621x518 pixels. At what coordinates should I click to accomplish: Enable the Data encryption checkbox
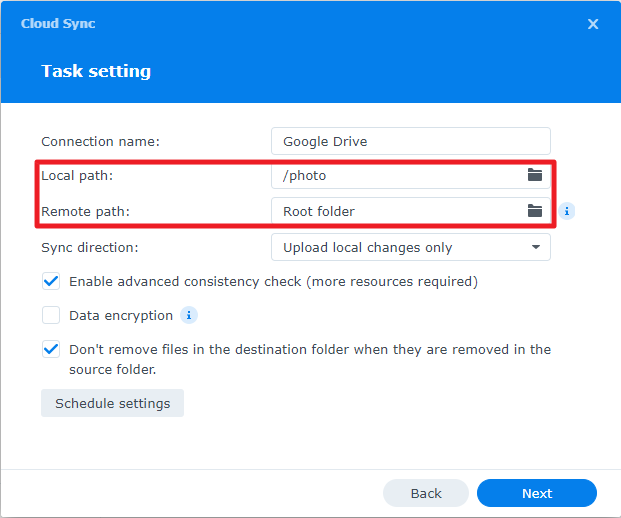click(x=51, y=315)
